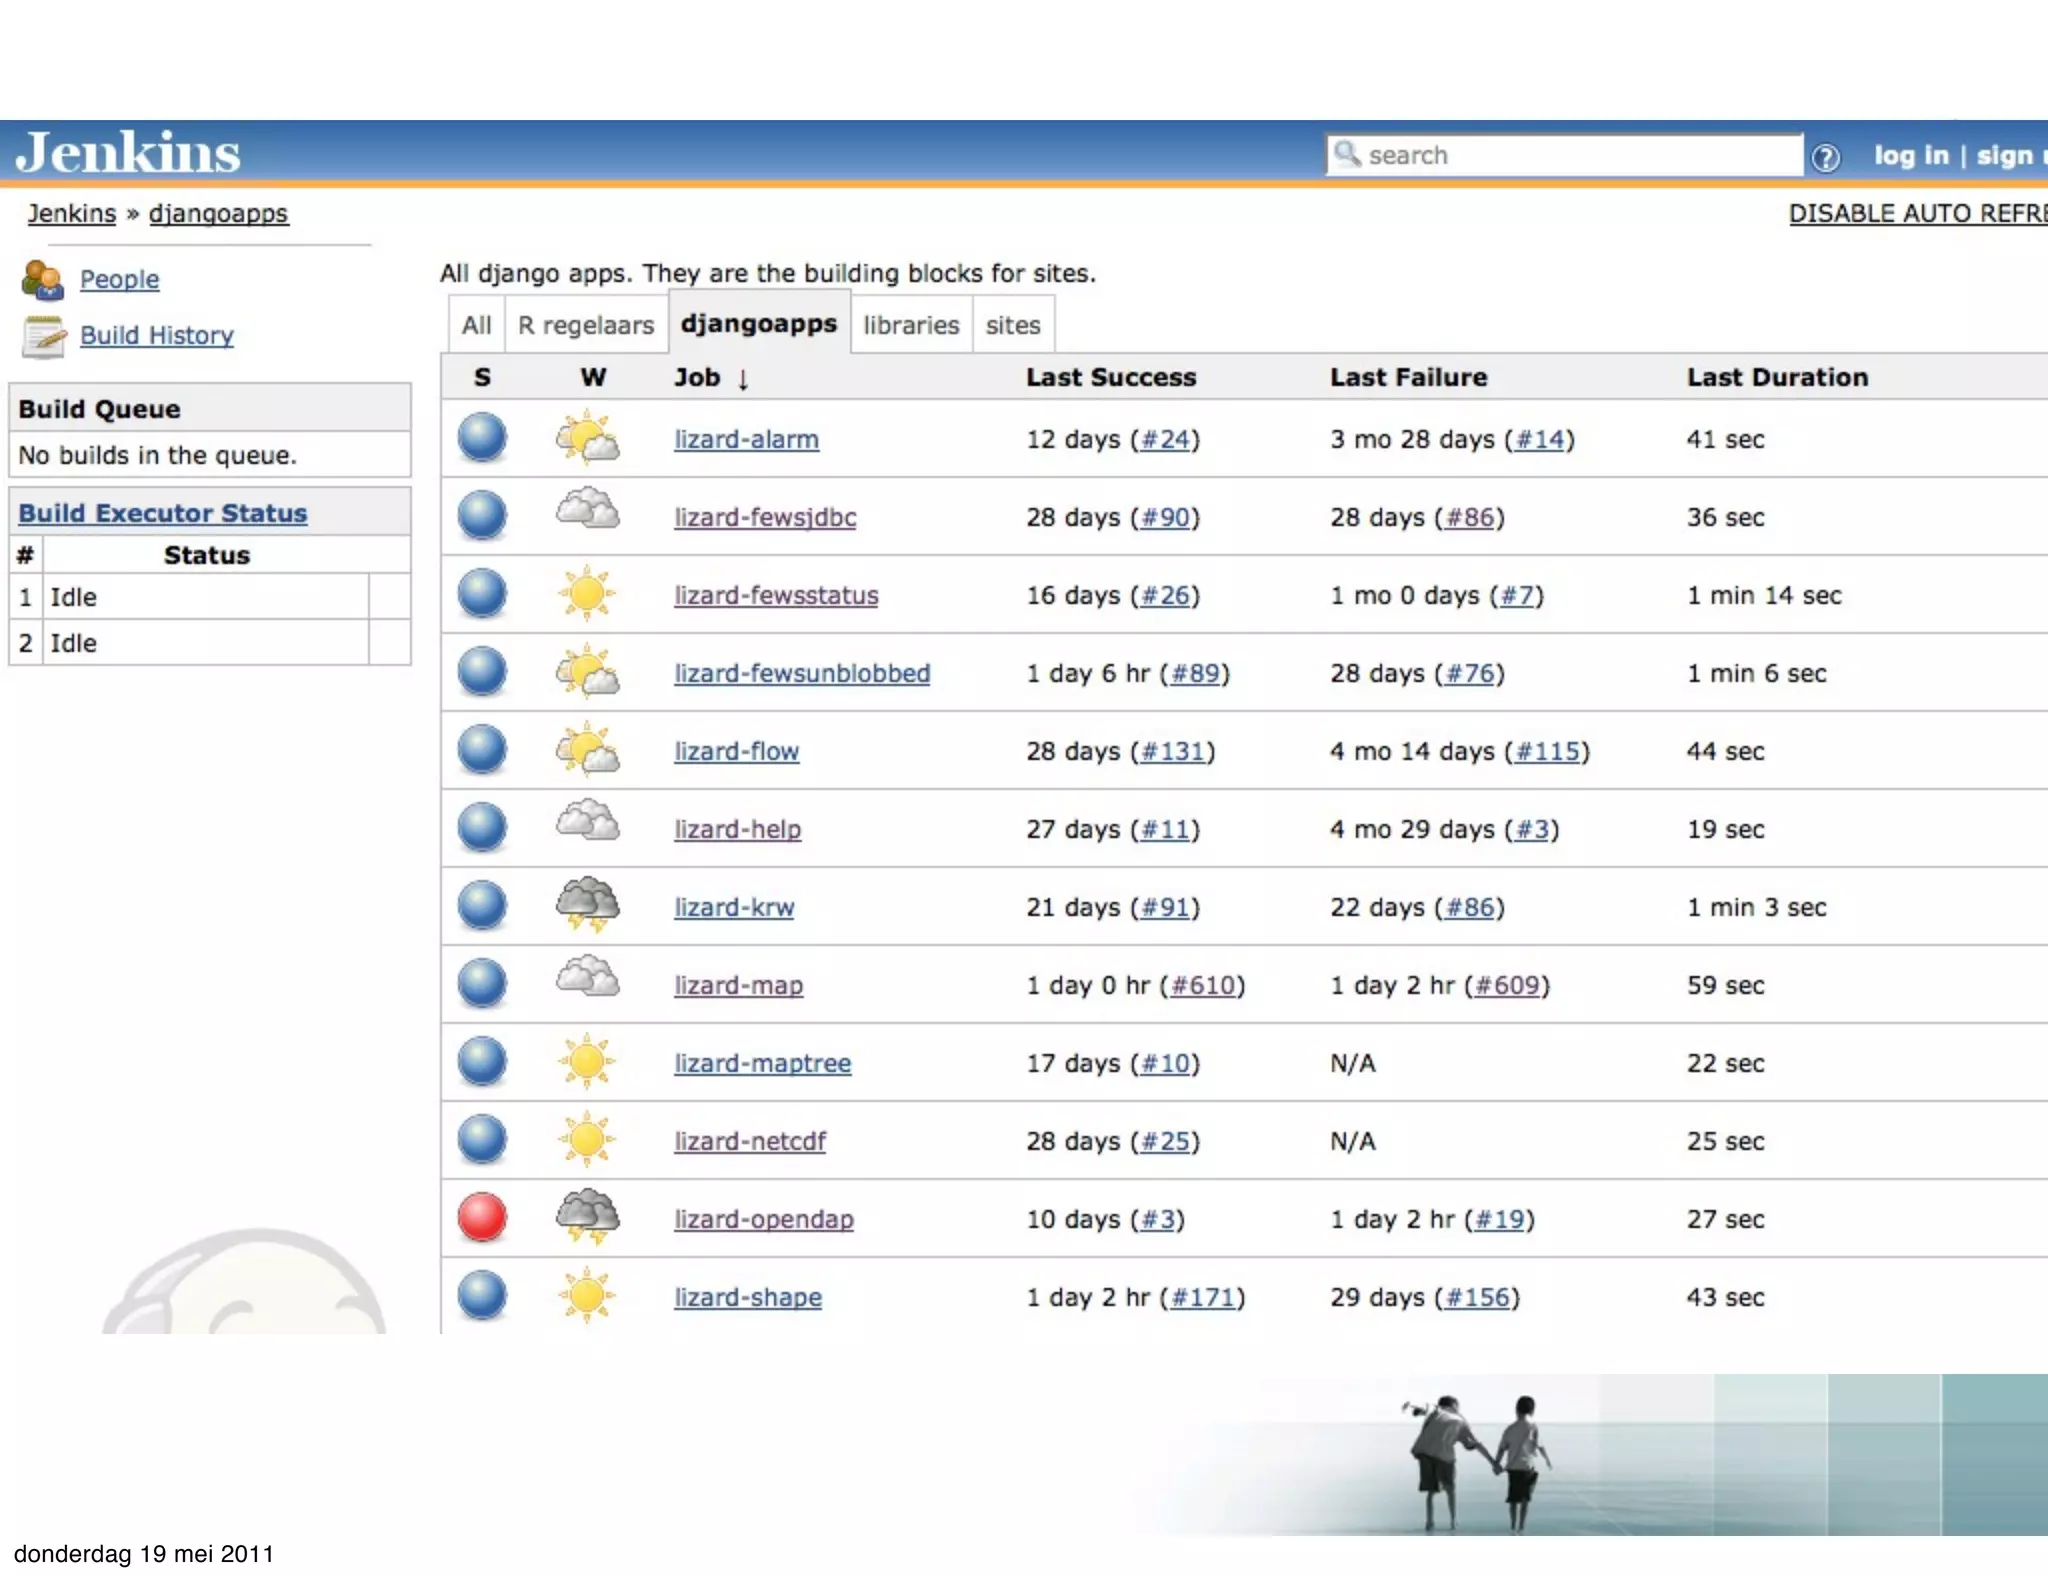
Task: Click the sunny weather icon for lizard-fewsstatus
Action: [587, 593]
